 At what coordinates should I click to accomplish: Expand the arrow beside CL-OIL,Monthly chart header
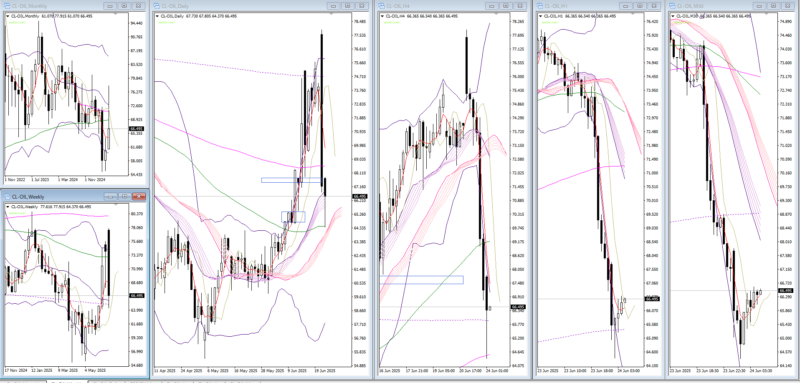(8, 16)
